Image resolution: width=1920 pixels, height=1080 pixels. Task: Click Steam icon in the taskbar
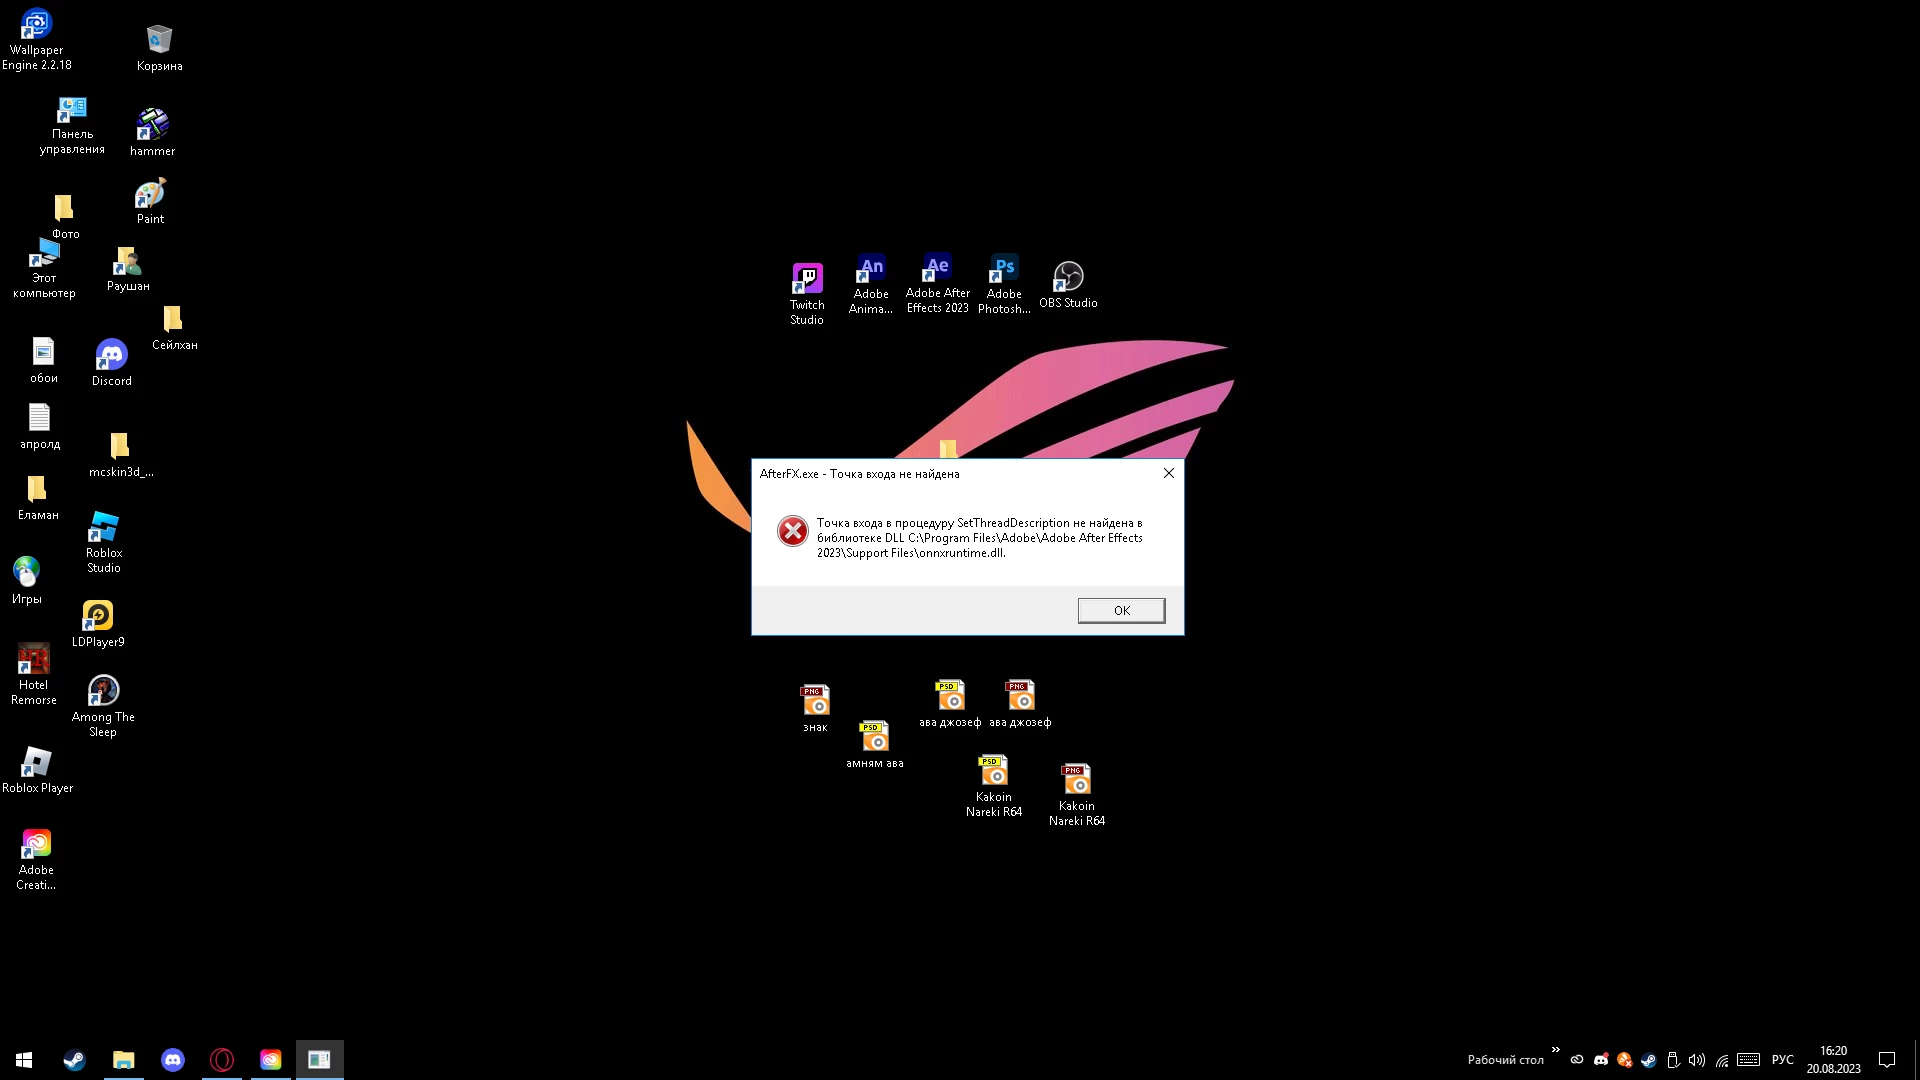pyautogui.click(x=74, y=1060)
